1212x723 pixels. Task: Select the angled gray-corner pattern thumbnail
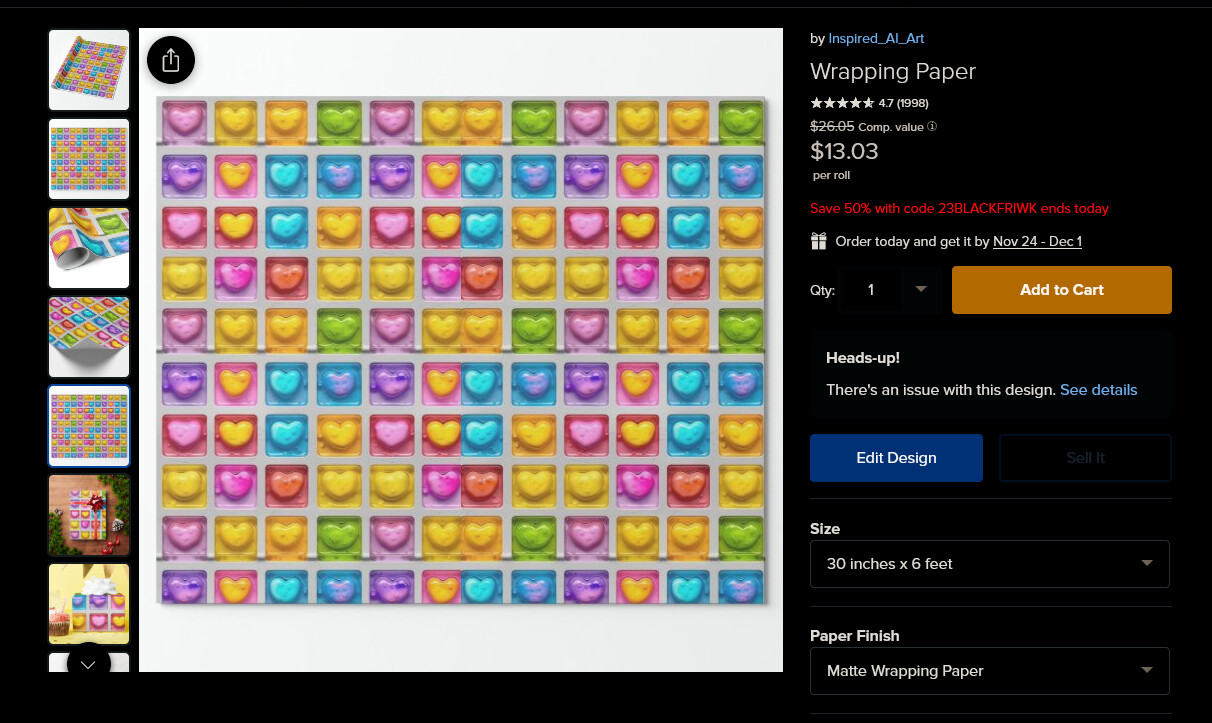89,337
